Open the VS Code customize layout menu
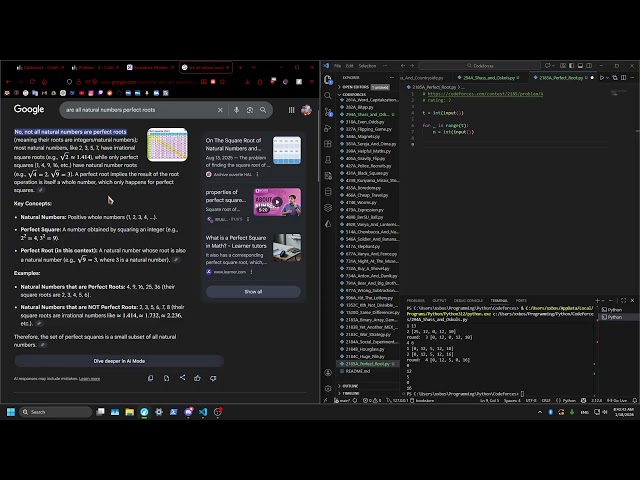Image resolution: width=640 pixels, height=480 pixels. pos(563,65)
